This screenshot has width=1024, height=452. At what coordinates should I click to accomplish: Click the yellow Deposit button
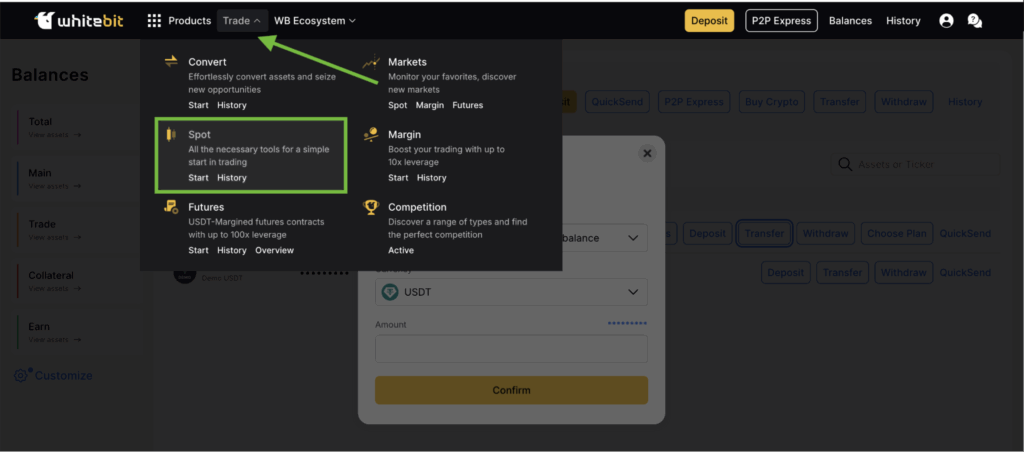(x=709, y=21)
